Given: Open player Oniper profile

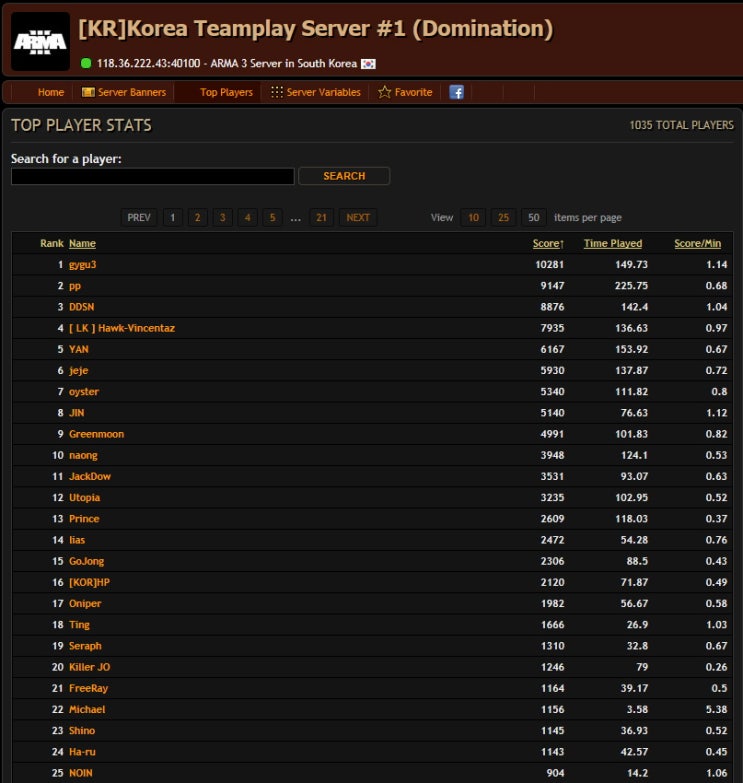Looking at the screenshot, I should pos(85,604).
